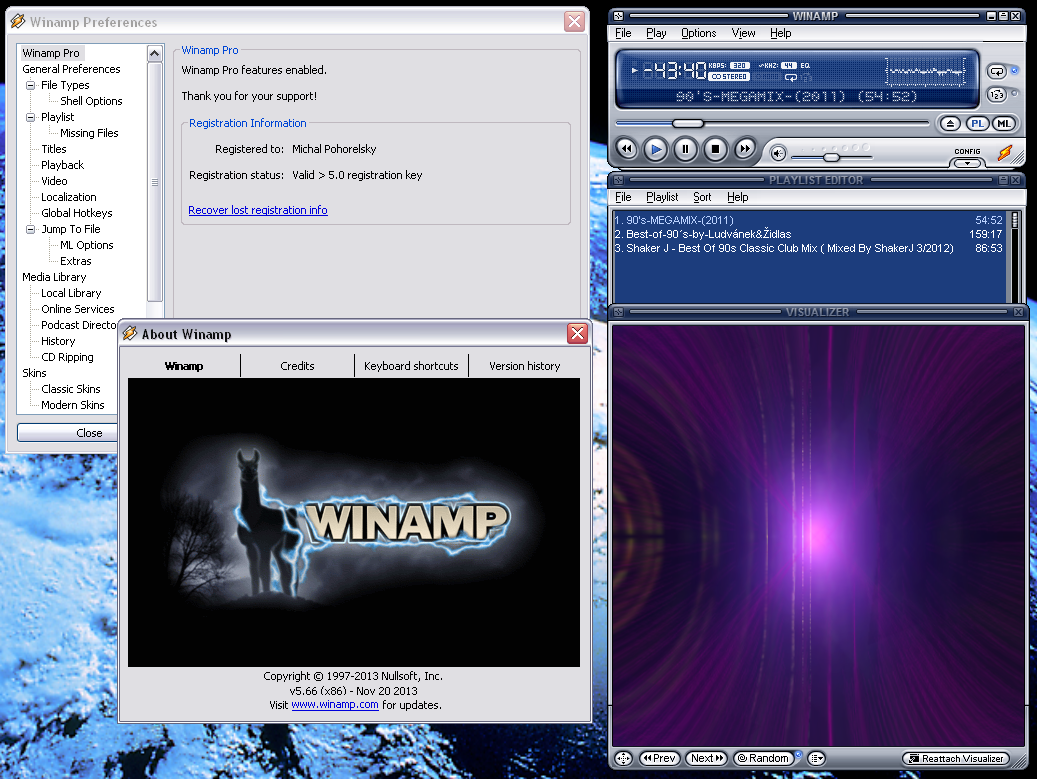Collapse the File Types tree node

(31, 85)
